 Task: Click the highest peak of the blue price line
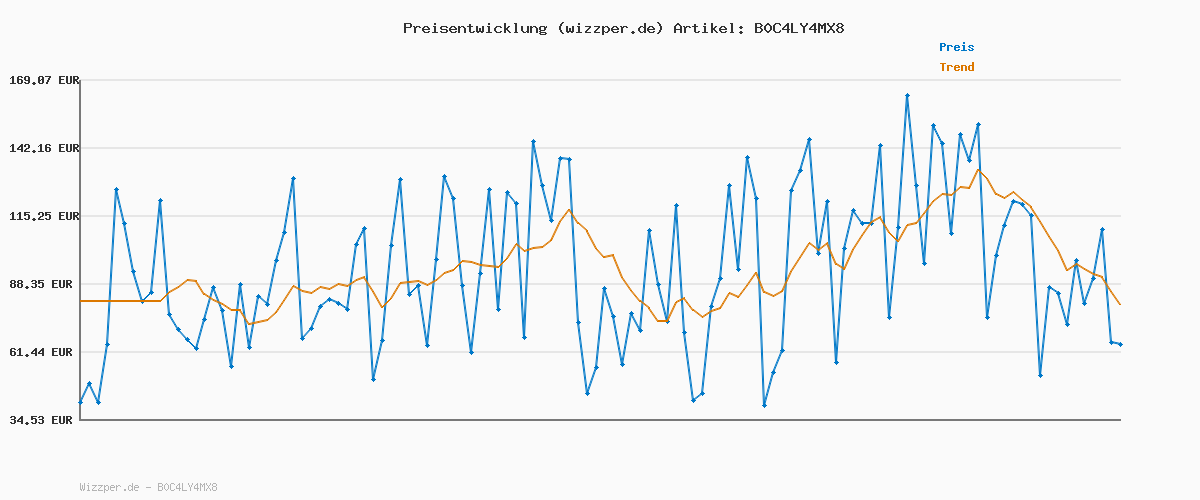(907, 96)
